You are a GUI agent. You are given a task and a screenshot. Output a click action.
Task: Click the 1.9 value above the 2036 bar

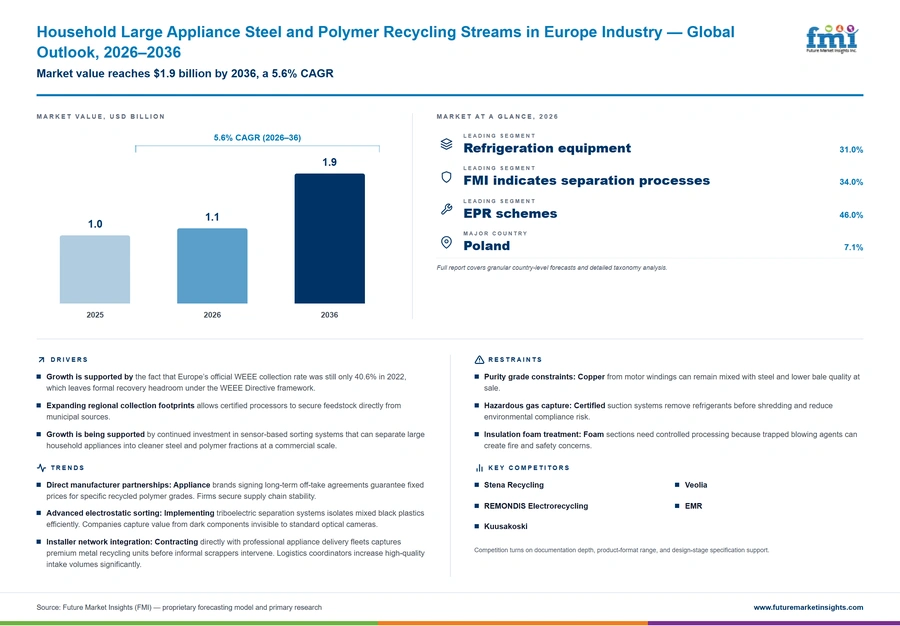pyautogui.click(x=329, y=162)
